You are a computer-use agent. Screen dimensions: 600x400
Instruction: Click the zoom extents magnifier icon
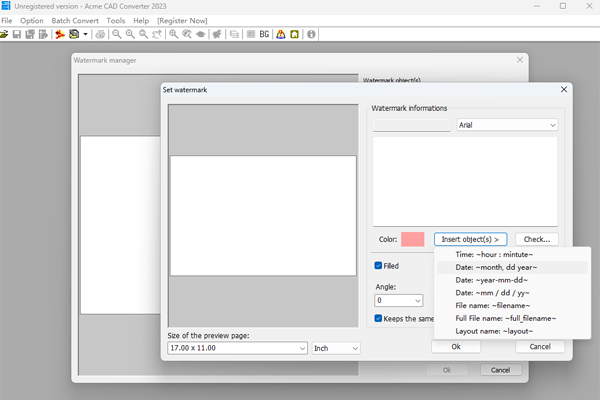(174, 34)
